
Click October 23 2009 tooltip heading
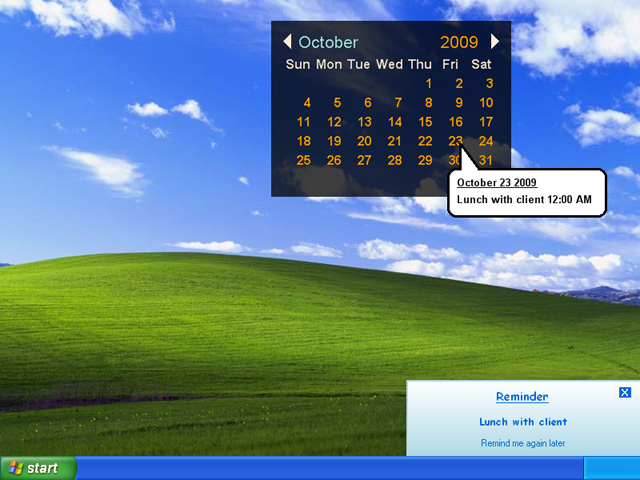coord(497,182)
